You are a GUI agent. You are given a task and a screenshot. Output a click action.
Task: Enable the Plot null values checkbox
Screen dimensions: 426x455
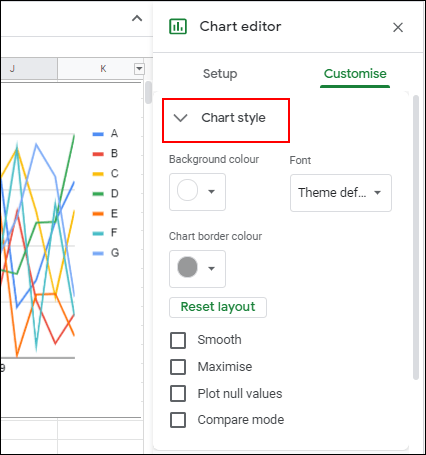pyautogui.click(x=178, y=394)
